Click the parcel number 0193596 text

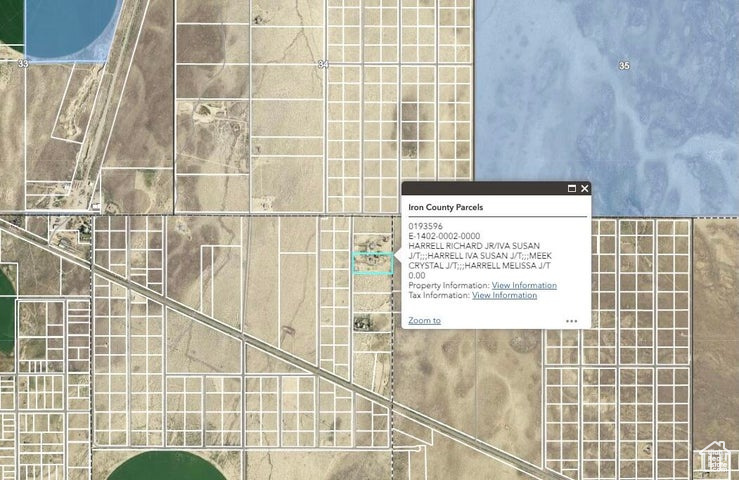424,226
